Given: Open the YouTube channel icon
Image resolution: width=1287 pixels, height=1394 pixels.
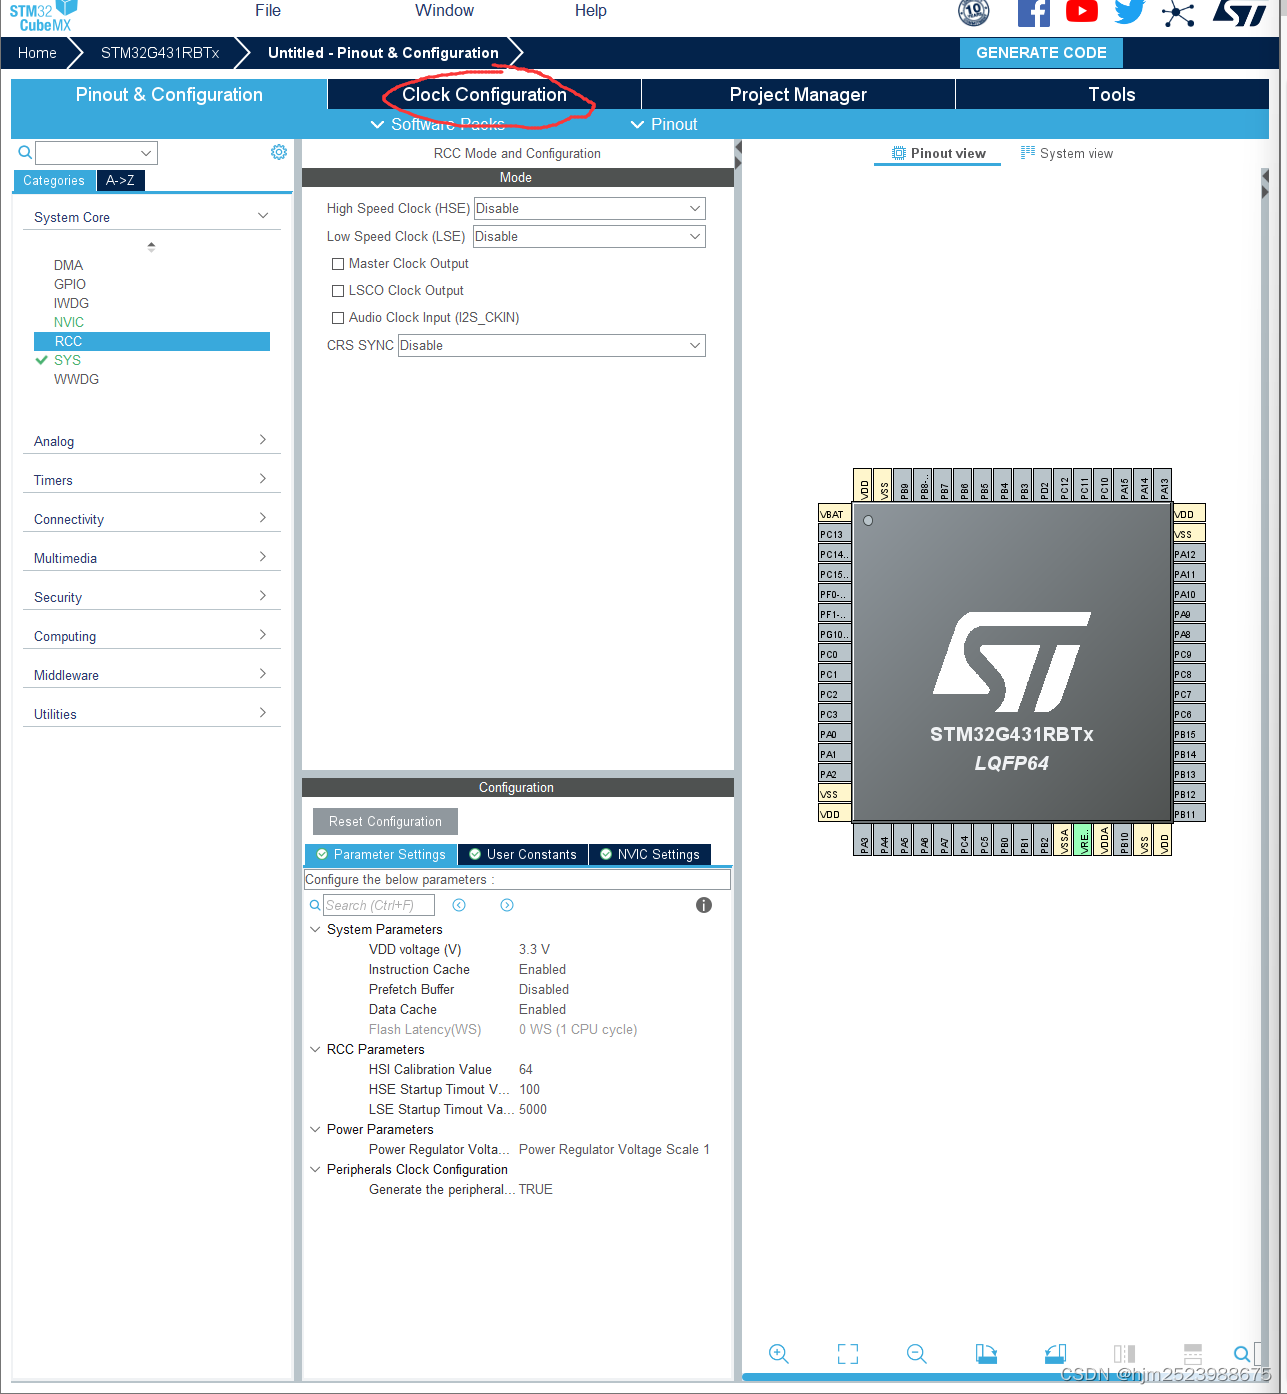Looking at the screenshot, I should pyautogui.click(x=1081, y=13).
